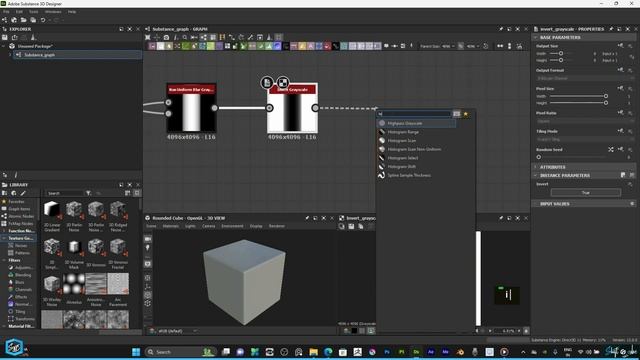Viewport: 640px width, 360px height.
Task: Select Substance_graph in Explorer tree
Action: click(39, 55)
